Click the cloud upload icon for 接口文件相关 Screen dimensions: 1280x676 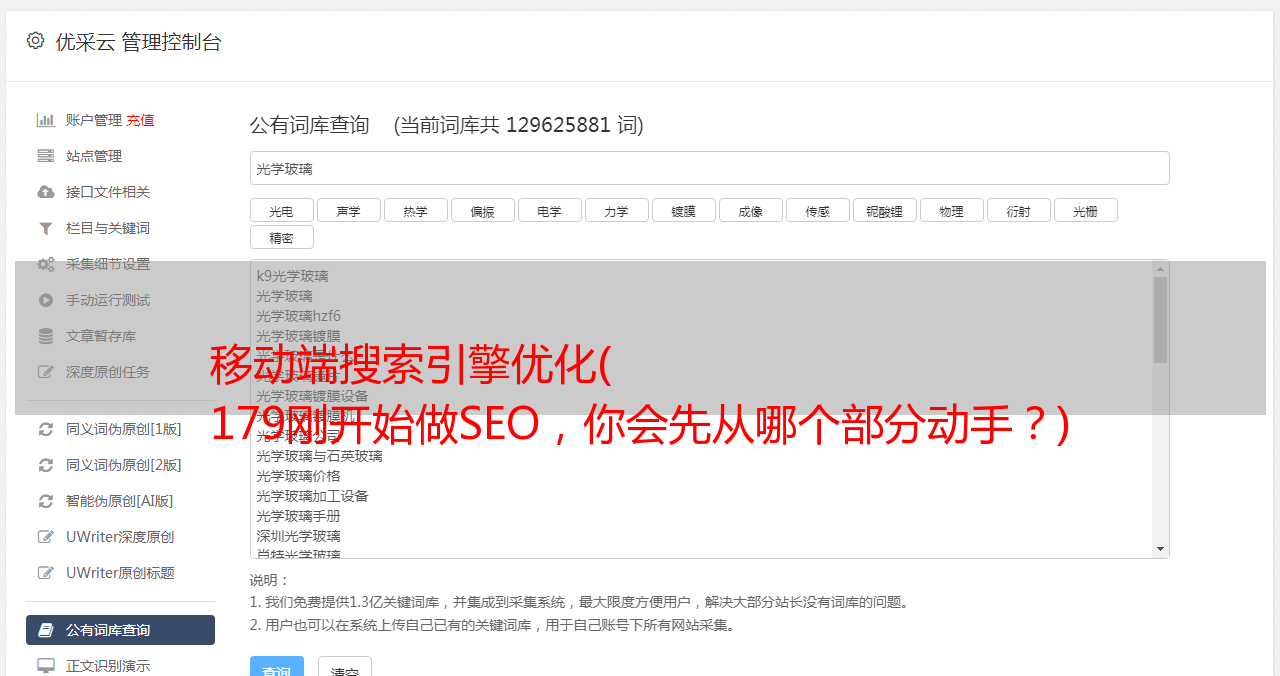45,192
